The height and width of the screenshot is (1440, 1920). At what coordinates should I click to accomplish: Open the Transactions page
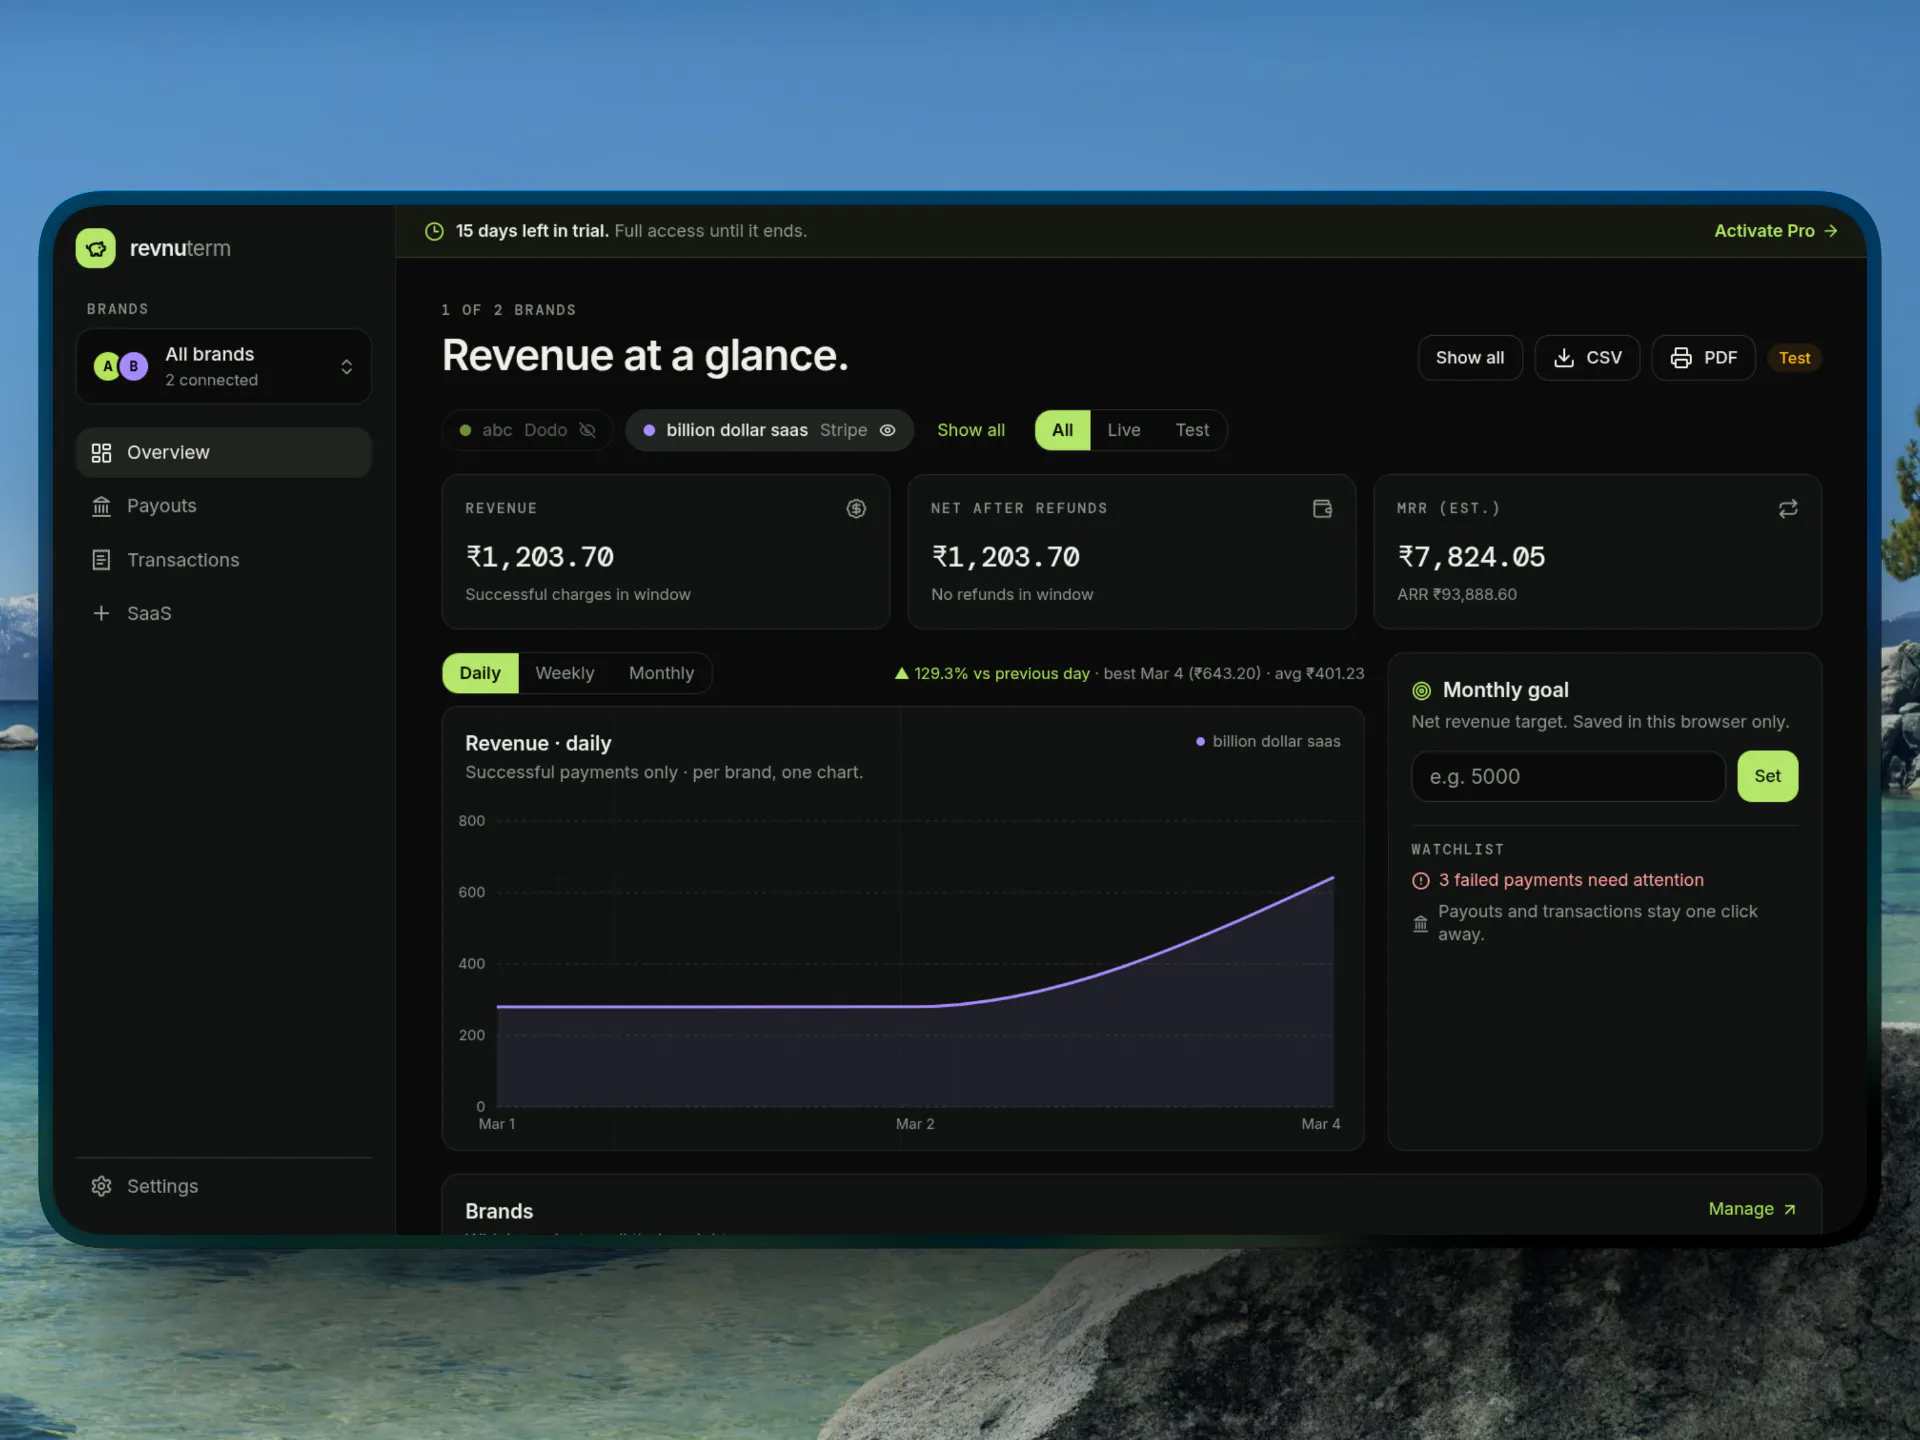[223, 560]
